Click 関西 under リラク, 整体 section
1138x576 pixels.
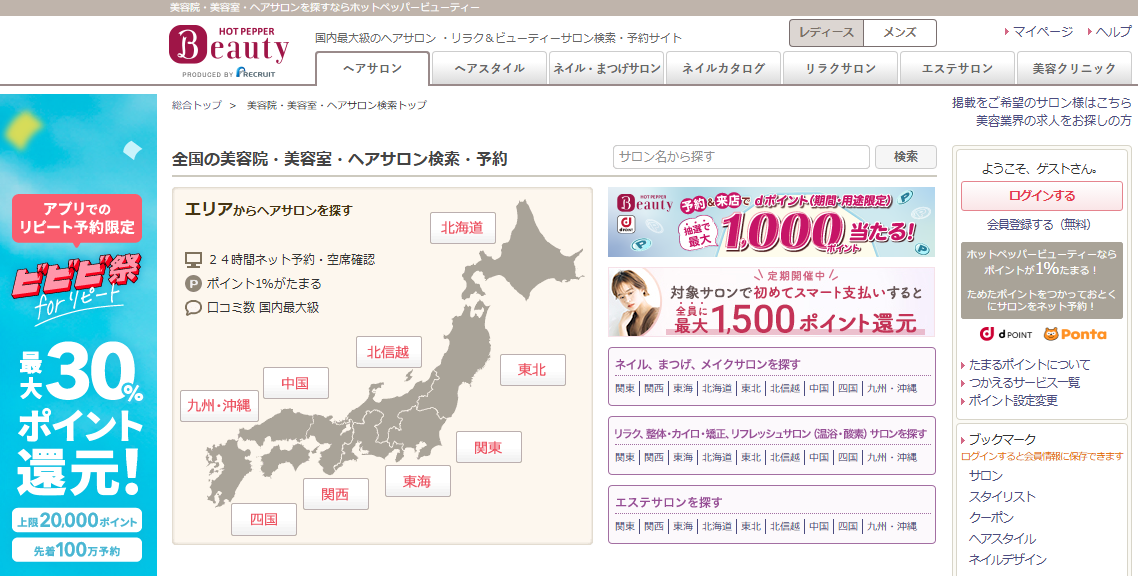coord(654,458)
